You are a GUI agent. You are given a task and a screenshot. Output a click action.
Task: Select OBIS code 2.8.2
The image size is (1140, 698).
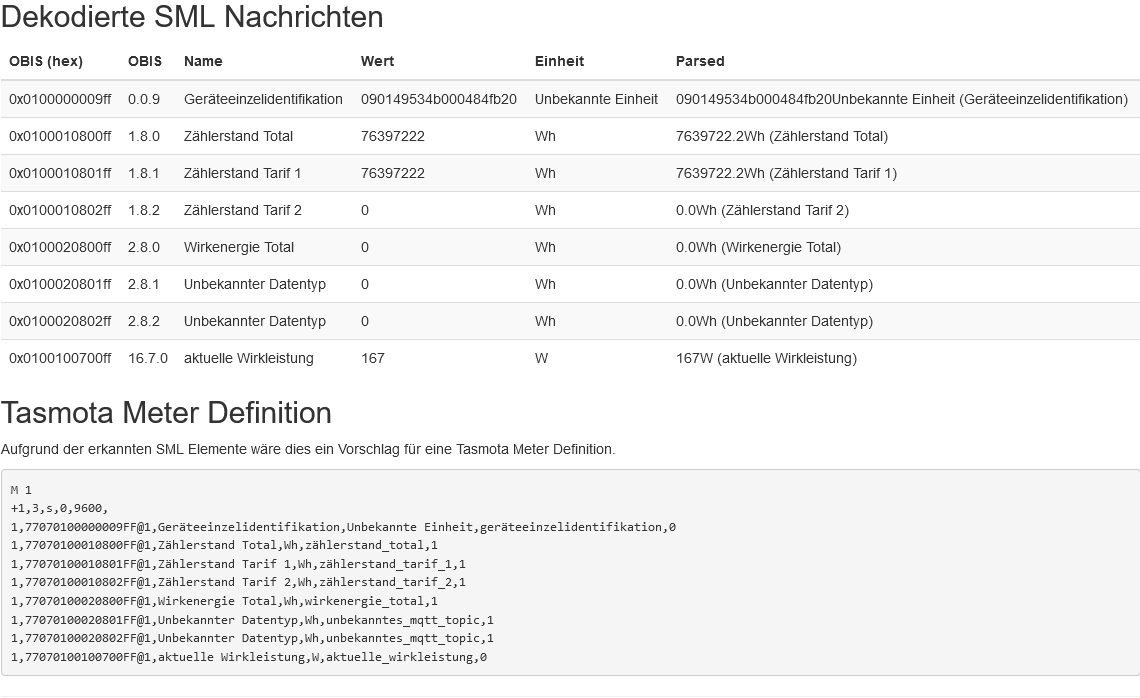click(144, 321)
